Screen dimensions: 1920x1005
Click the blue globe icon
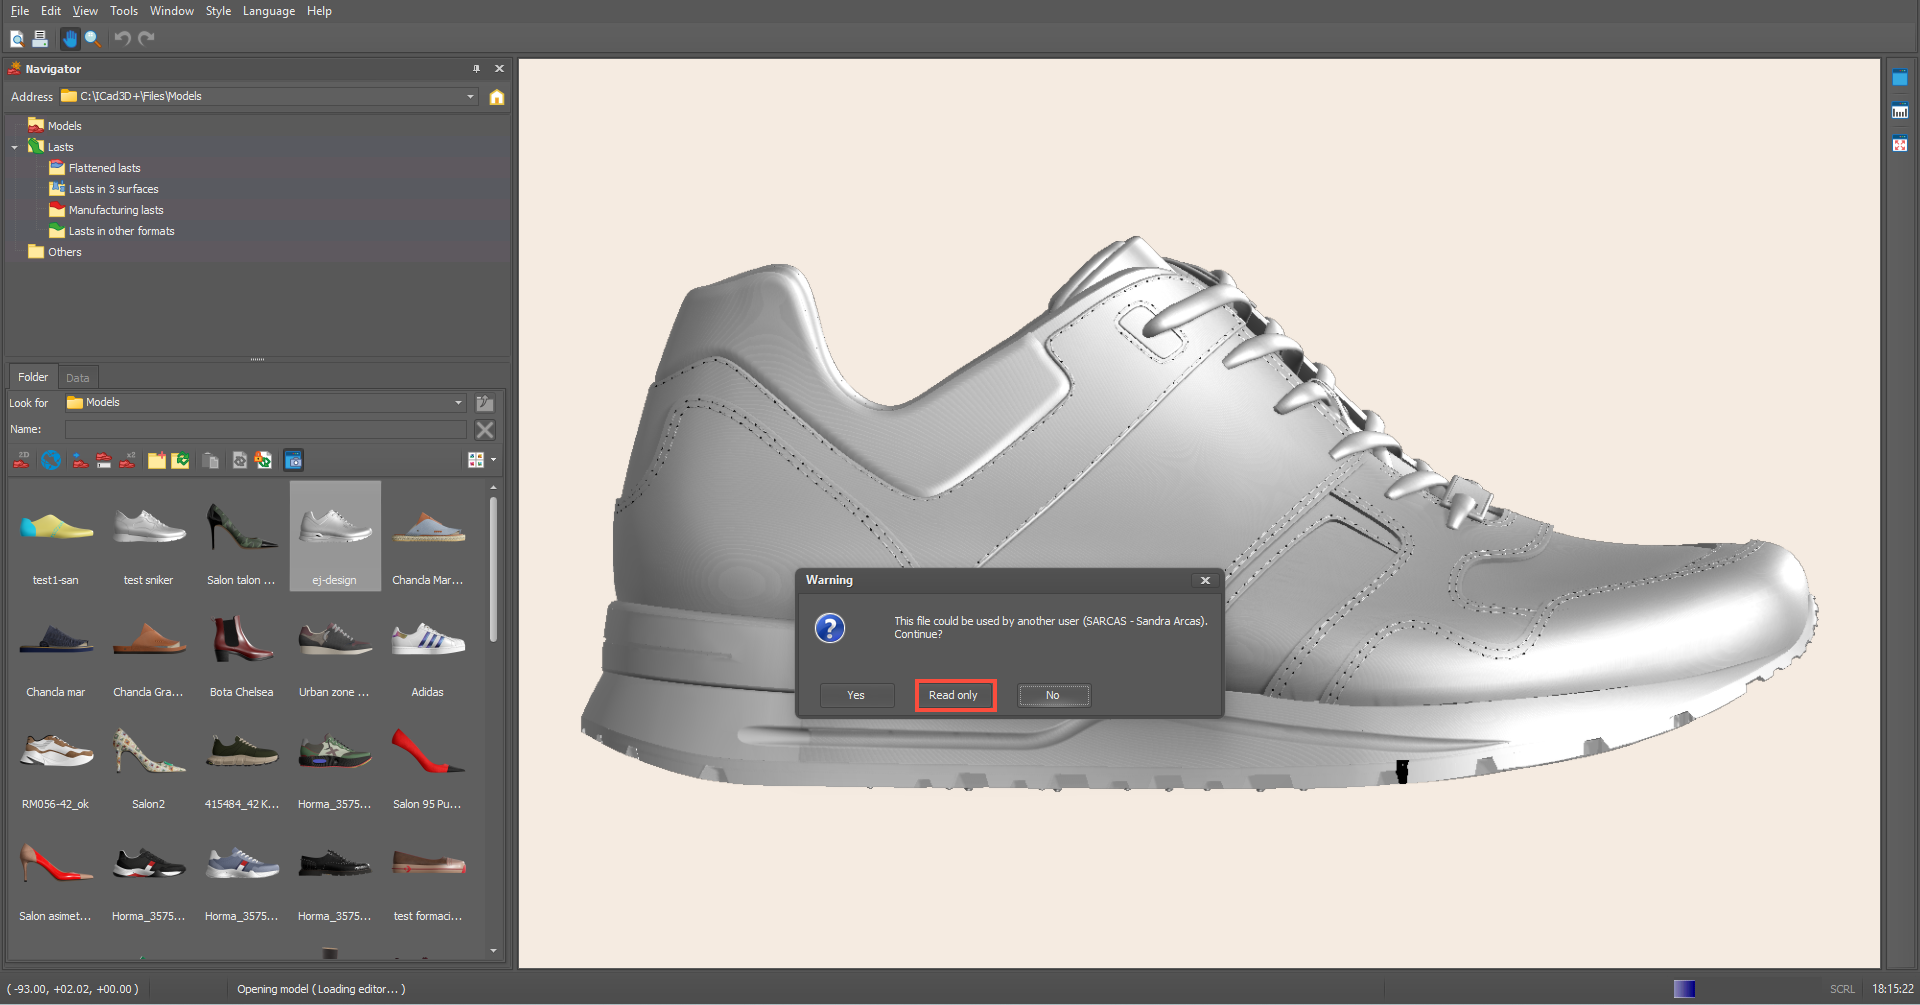(x=51, y=460)
